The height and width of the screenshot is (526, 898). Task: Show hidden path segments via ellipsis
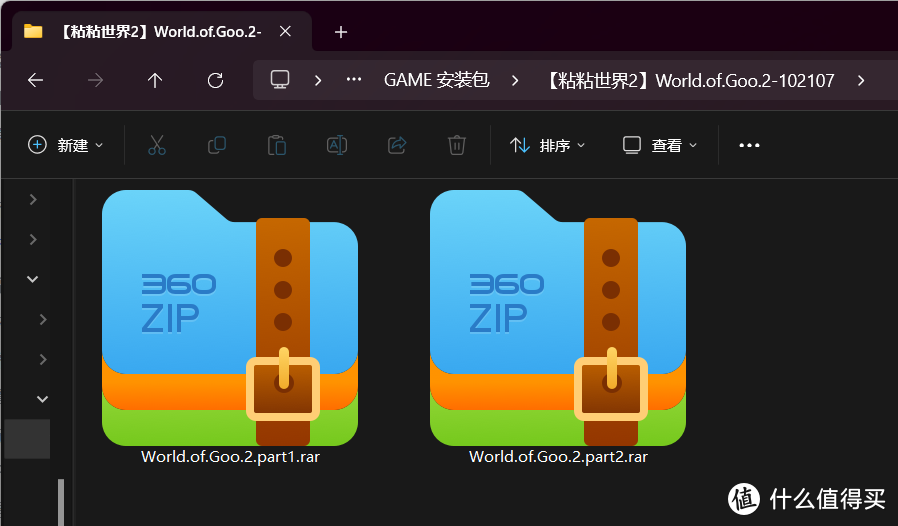(354, 80)
